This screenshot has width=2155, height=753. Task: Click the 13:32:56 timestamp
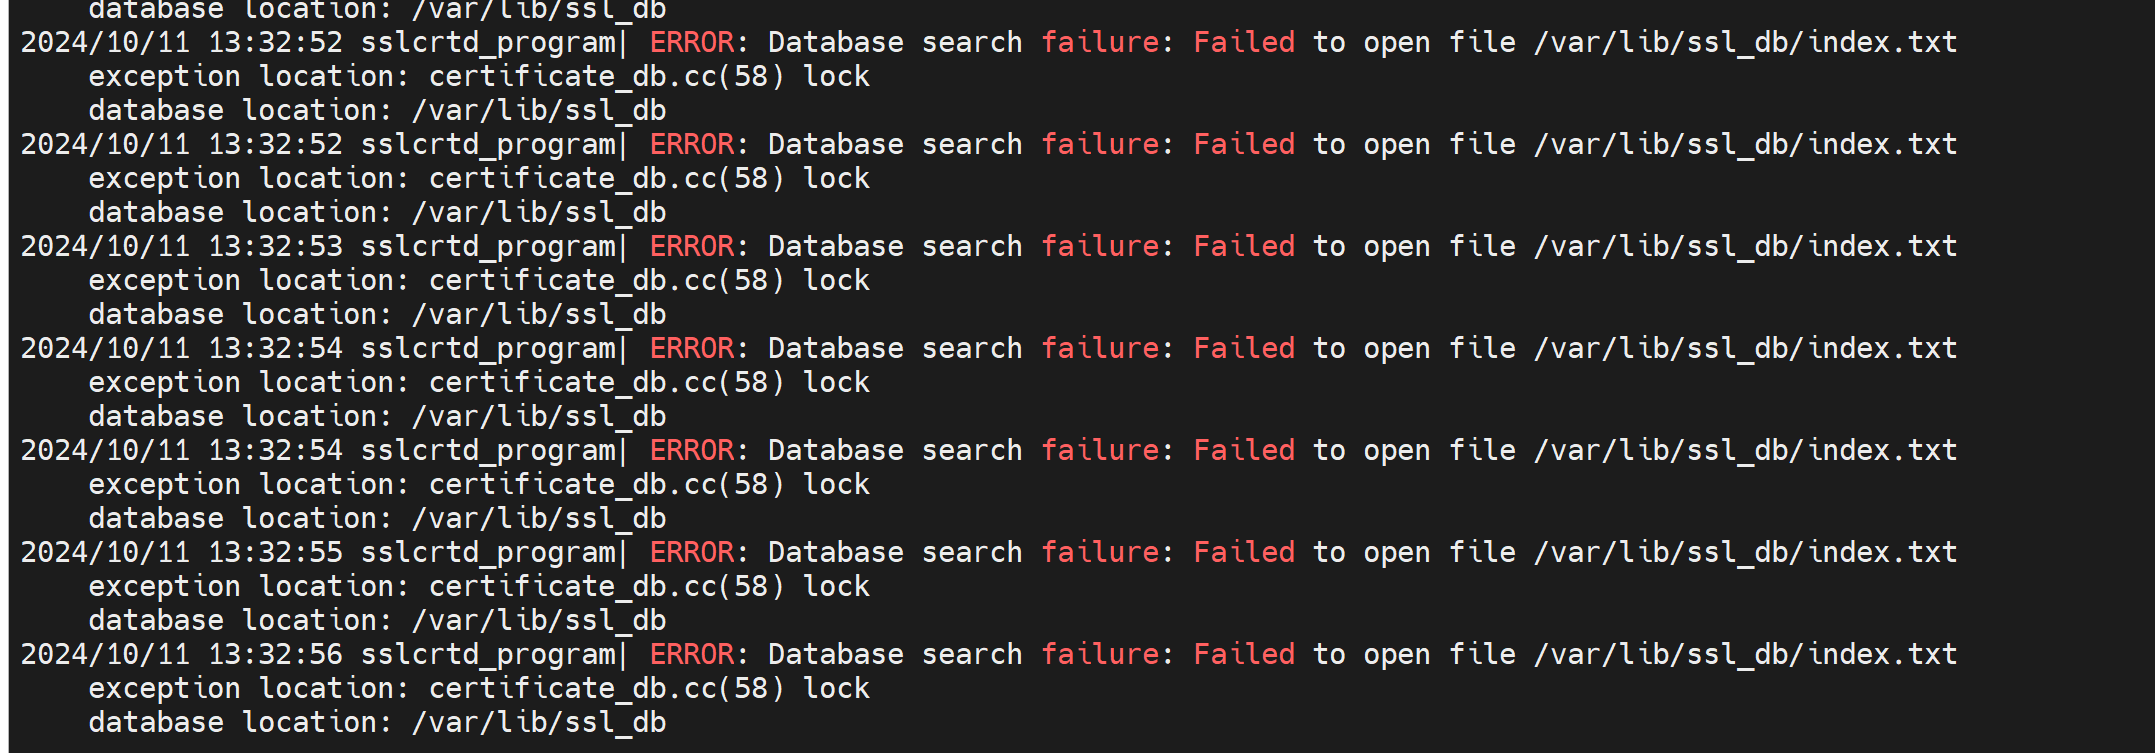click(275, 655)
